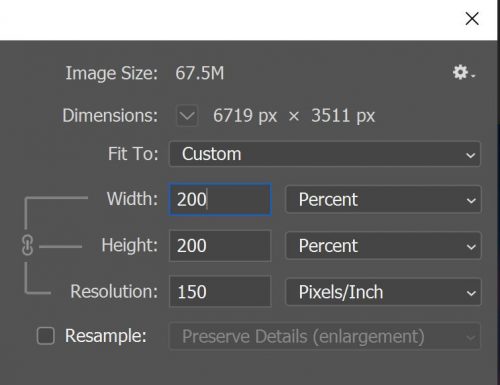Open the Width unit Percent dropdown
This screenshot has height=385, width=500.
(x=383, y=200)
